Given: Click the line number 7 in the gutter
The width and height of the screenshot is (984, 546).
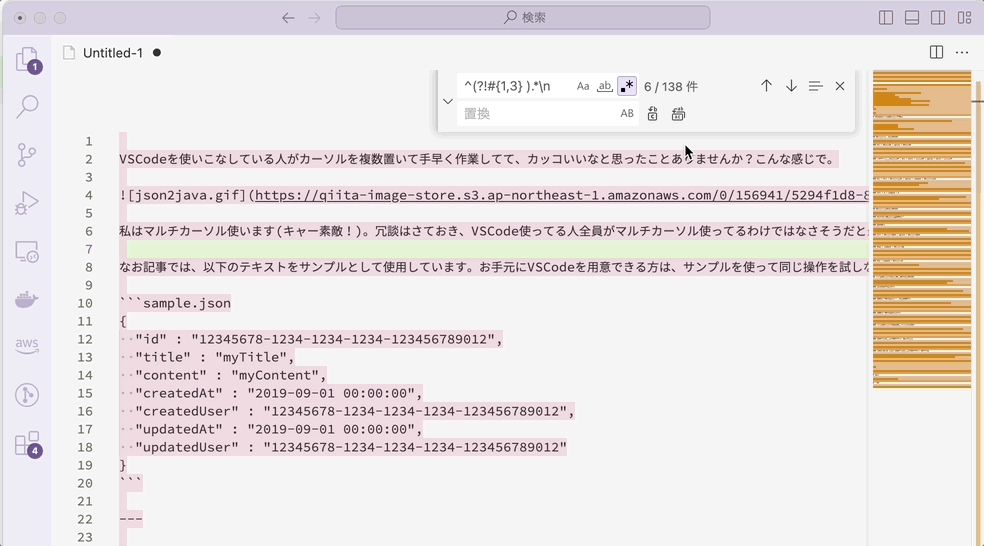Looking at the screenshot, I should click(88, 249).
